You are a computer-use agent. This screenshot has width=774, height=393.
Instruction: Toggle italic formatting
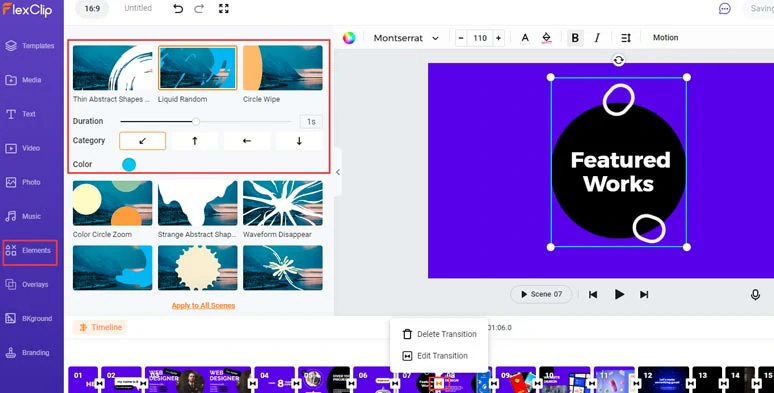(x=597, y=38)
